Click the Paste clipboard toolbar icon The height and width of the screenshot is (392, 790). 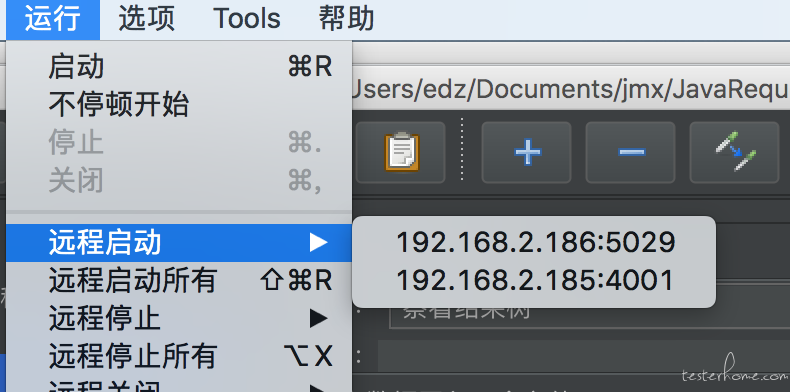401,152
